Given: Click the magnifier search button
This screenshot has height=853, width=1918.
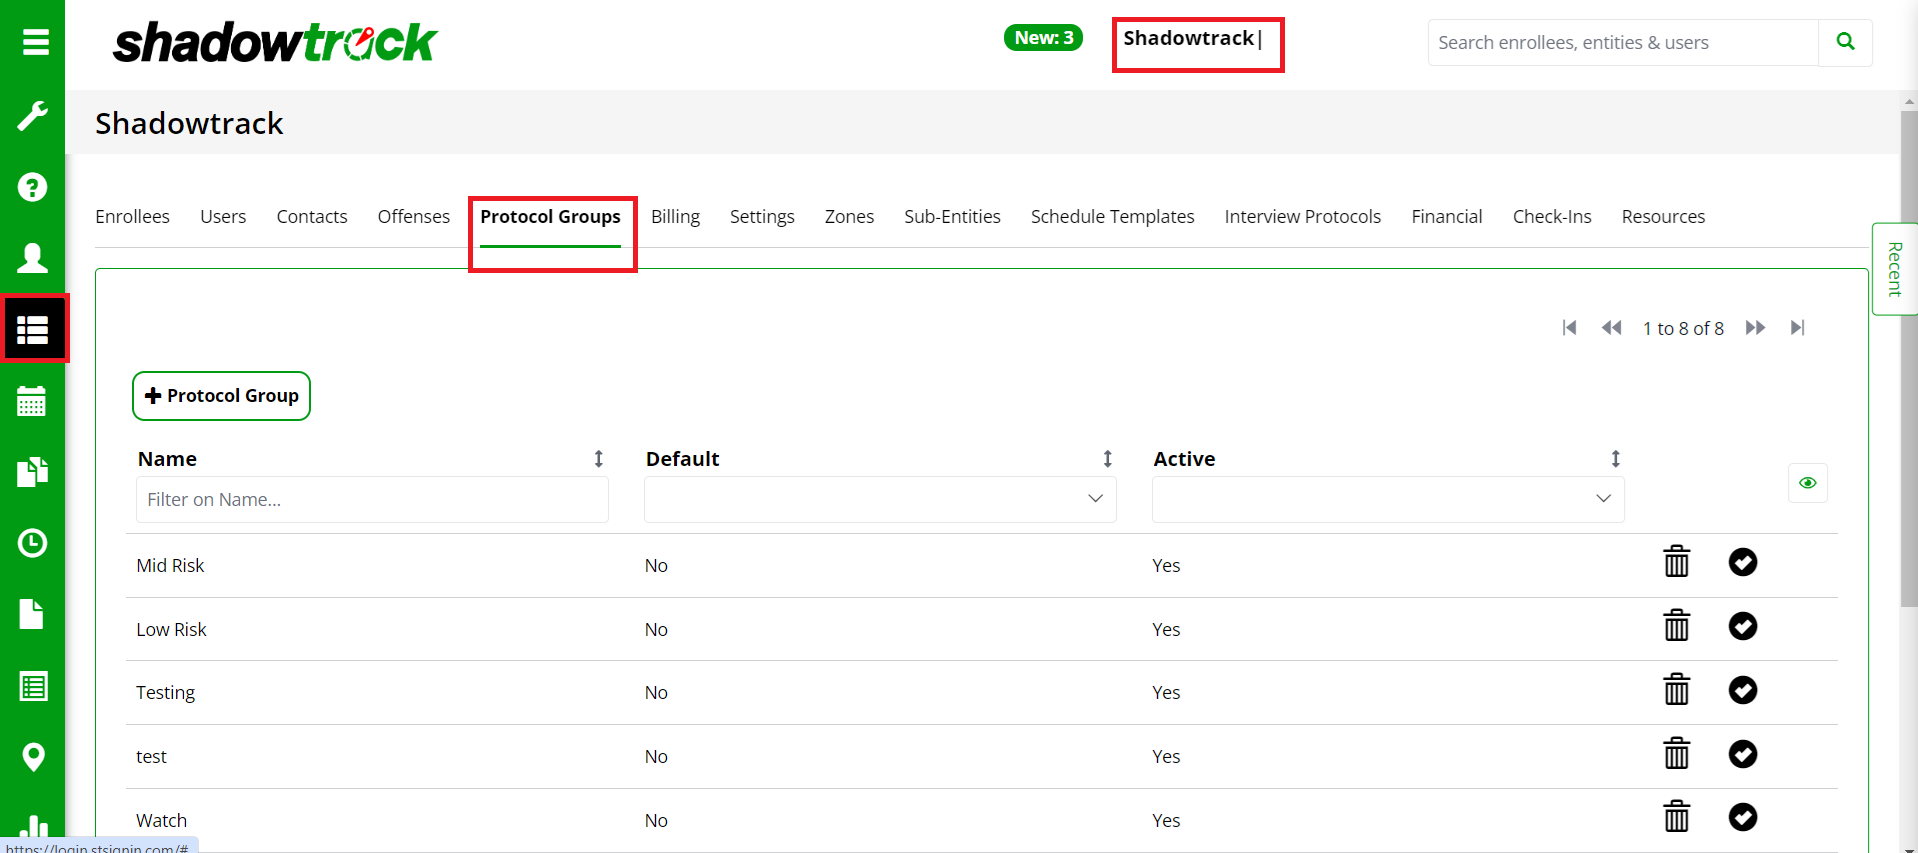Looking at the screenshot, I should [1845, 42].
